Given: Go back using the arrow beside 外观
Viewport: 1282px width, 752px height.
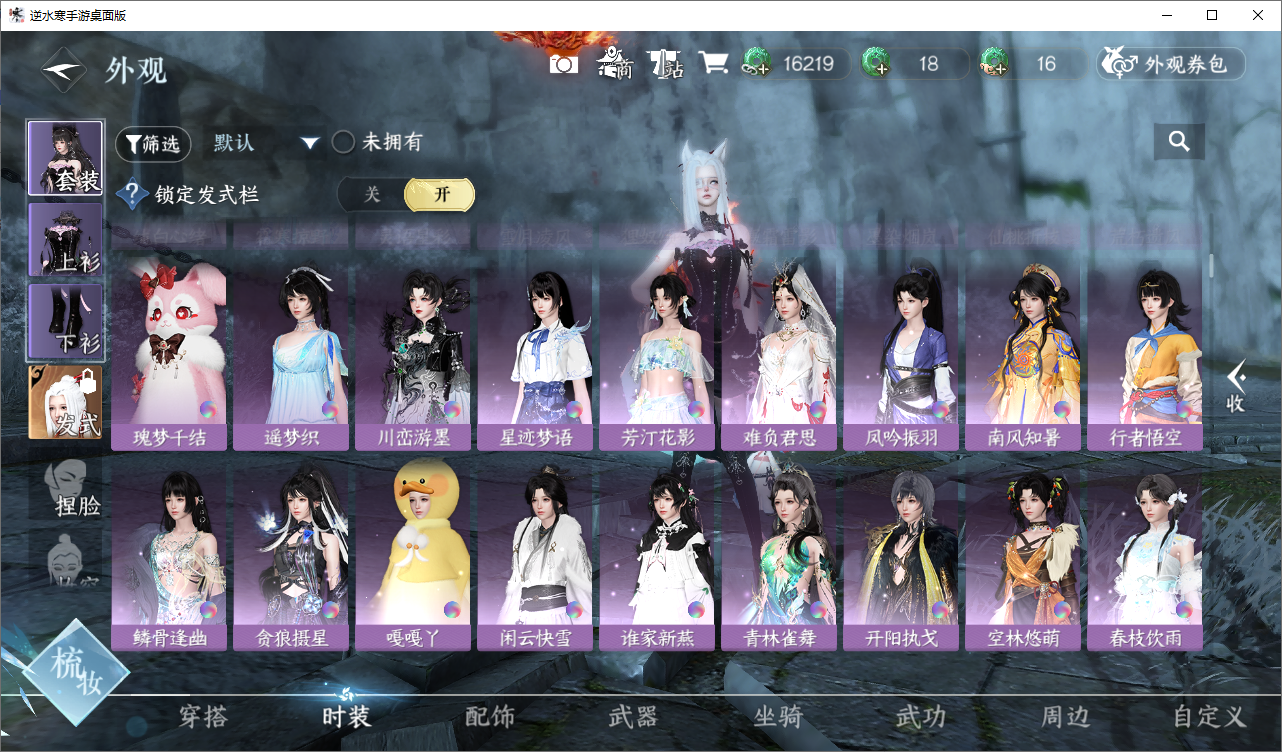Looking at the screenshot, I should (65, 70).
